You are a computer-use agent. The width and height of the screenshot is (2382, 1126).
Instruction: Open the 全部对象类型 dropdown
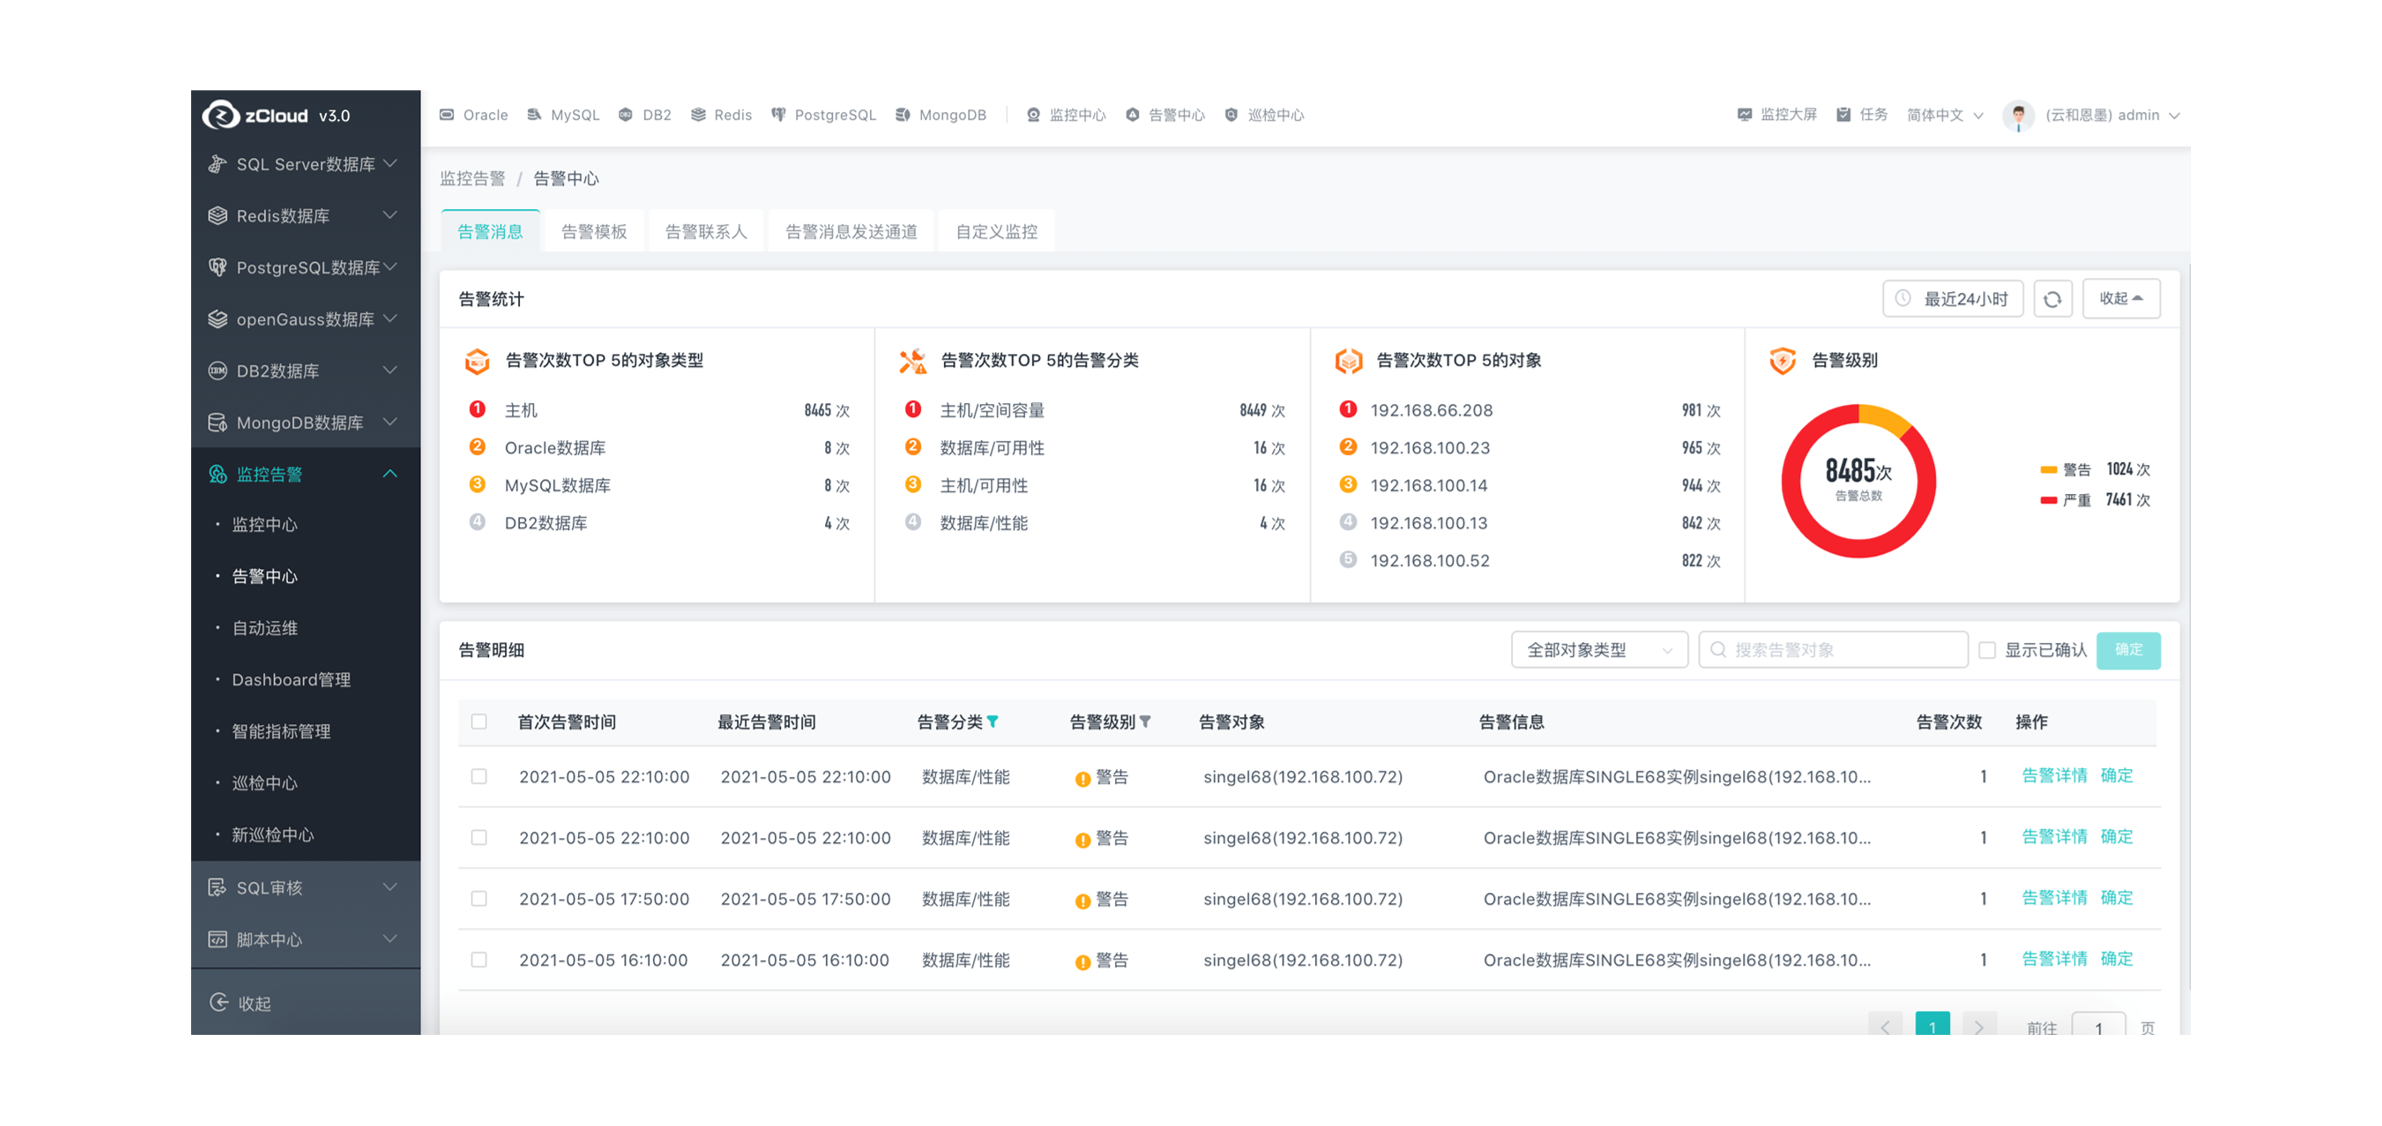point(1598,650)
